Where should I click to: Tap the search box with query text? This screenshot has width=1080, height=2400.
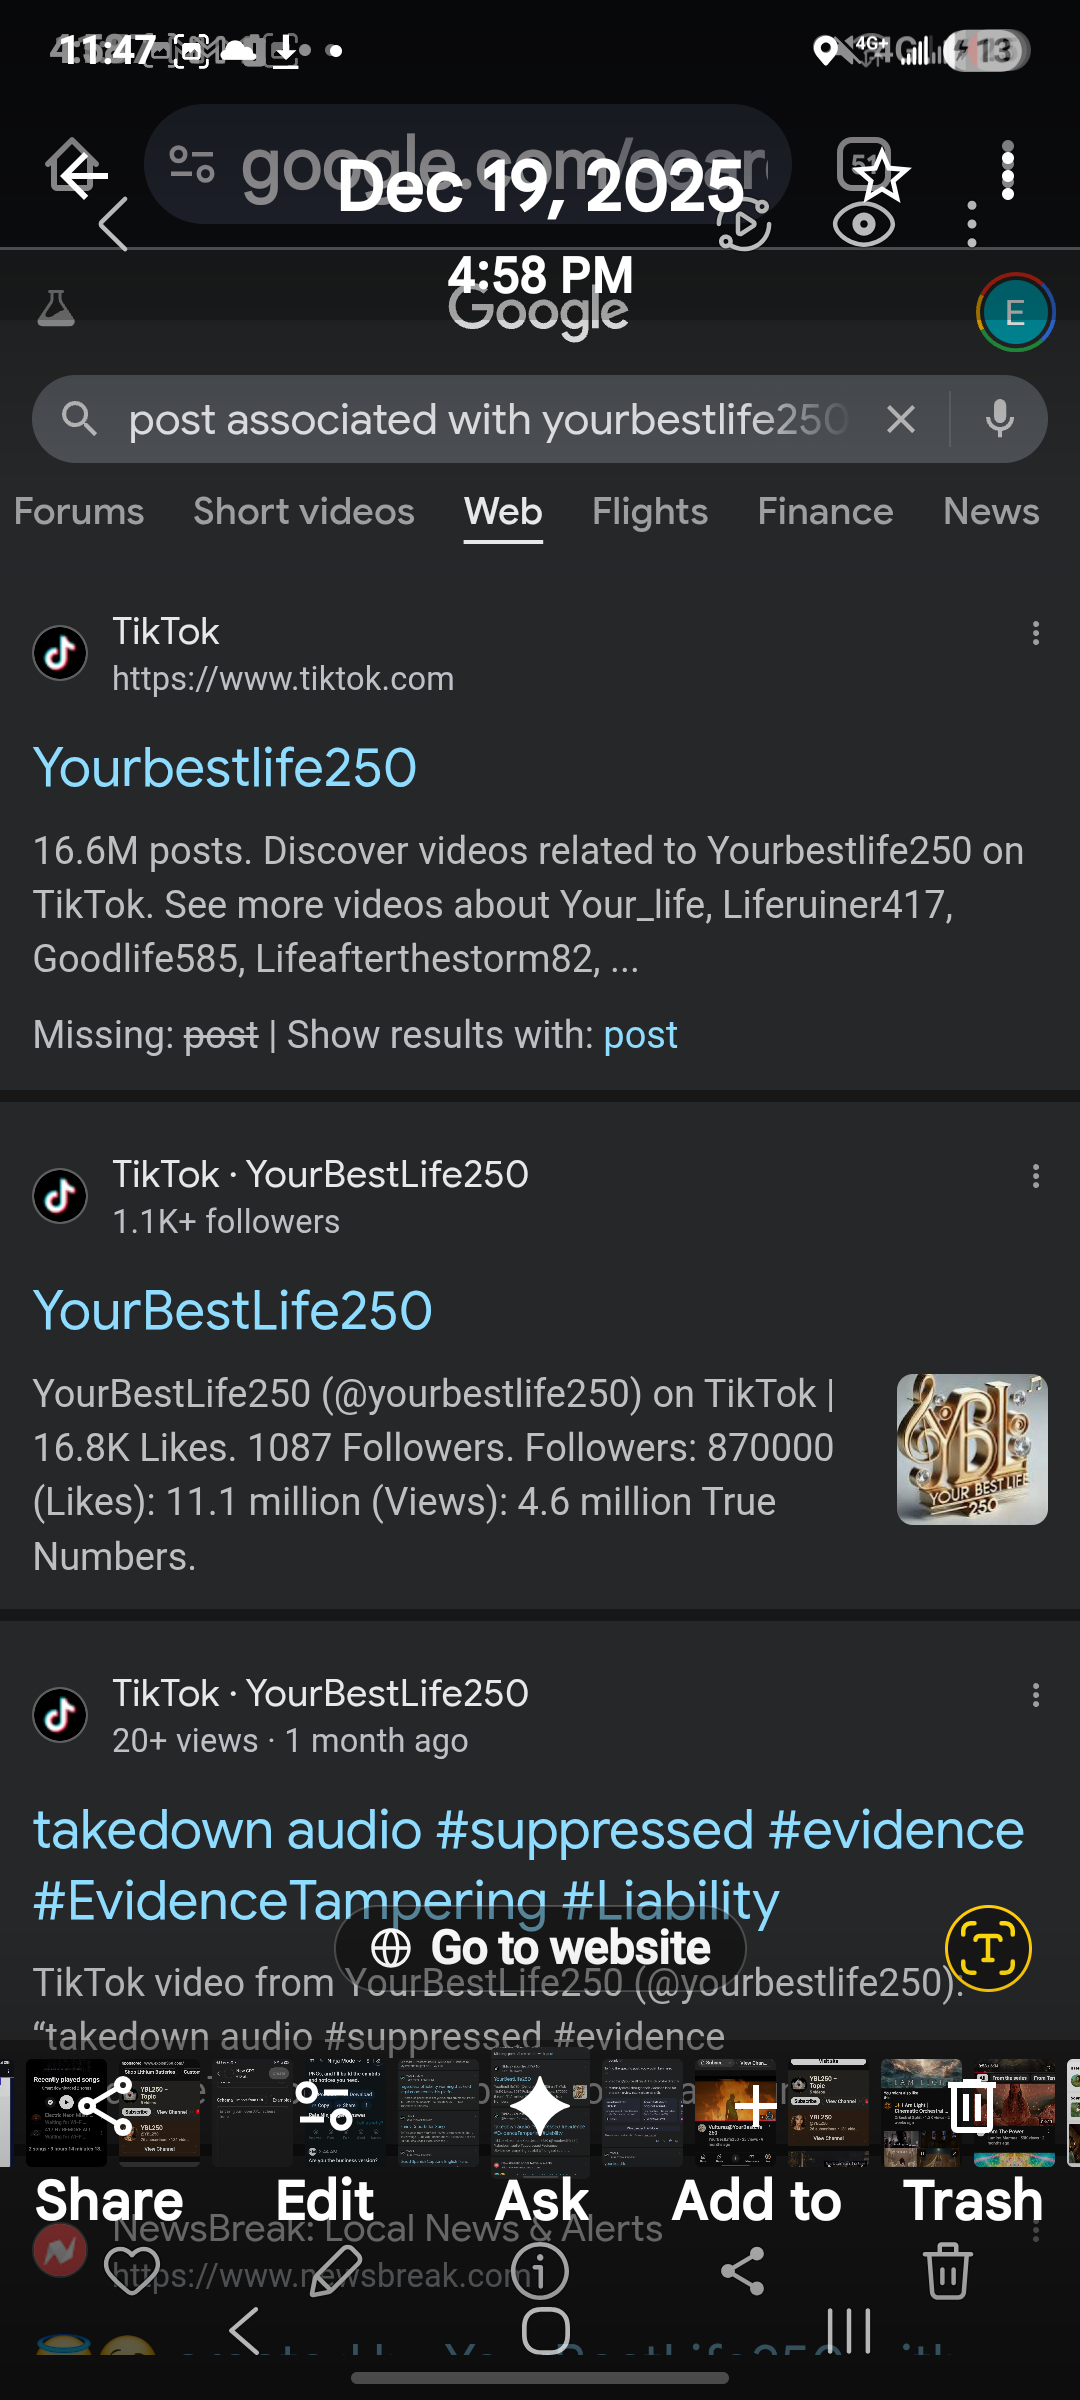click(x=488, y=419)
